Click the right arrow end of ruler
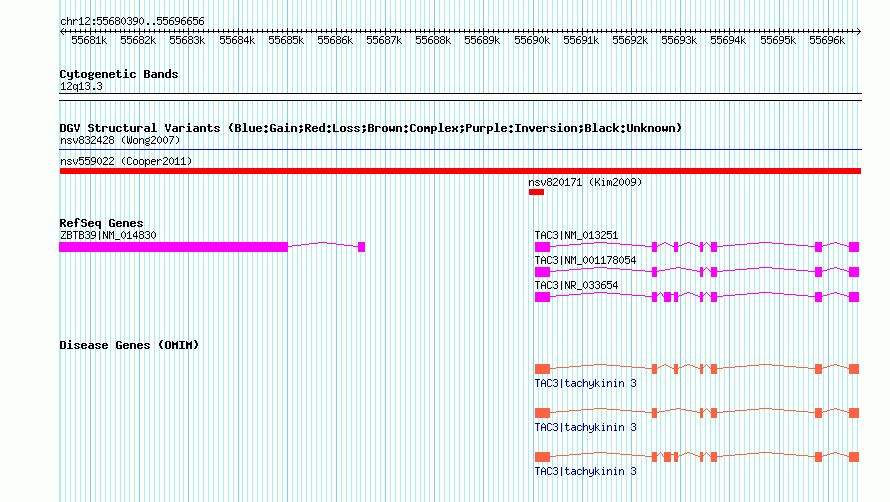This screenshot has width=890, height=502. click(x=859, y=31)
